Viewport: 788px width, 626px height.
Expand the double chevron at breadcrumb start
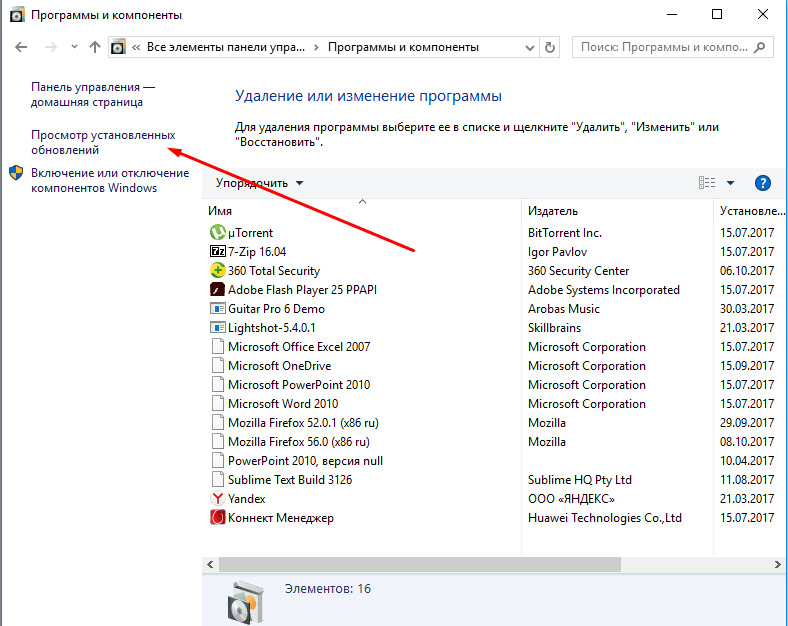click(x=136, y=47)
